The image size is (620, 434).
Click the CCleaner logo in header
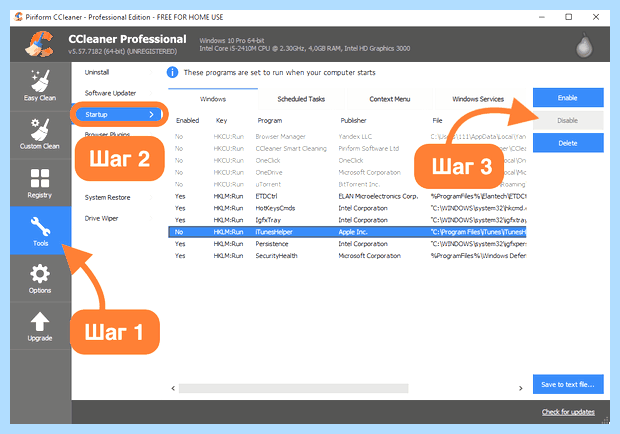tap(40, 44)
